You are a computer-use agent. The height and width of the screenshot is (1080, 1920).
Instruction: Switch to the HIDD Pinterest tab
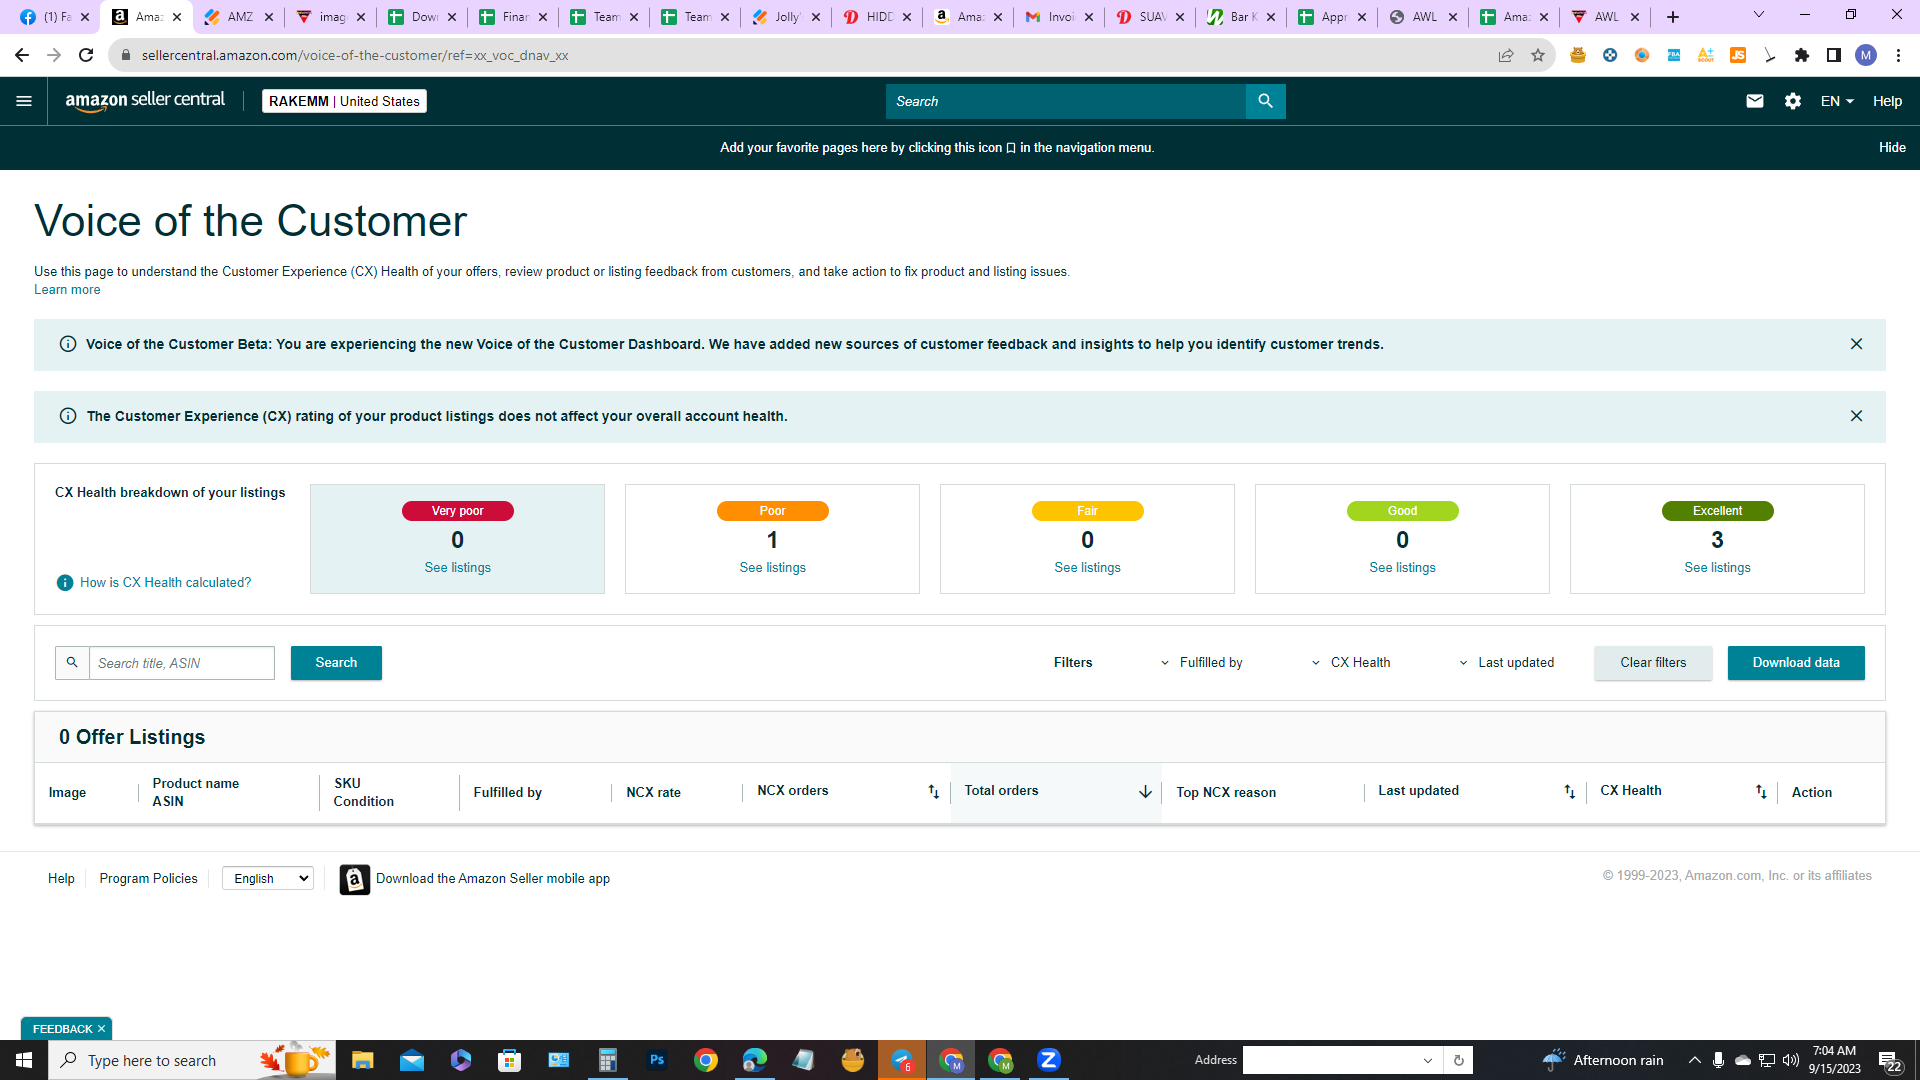[878, 17]
